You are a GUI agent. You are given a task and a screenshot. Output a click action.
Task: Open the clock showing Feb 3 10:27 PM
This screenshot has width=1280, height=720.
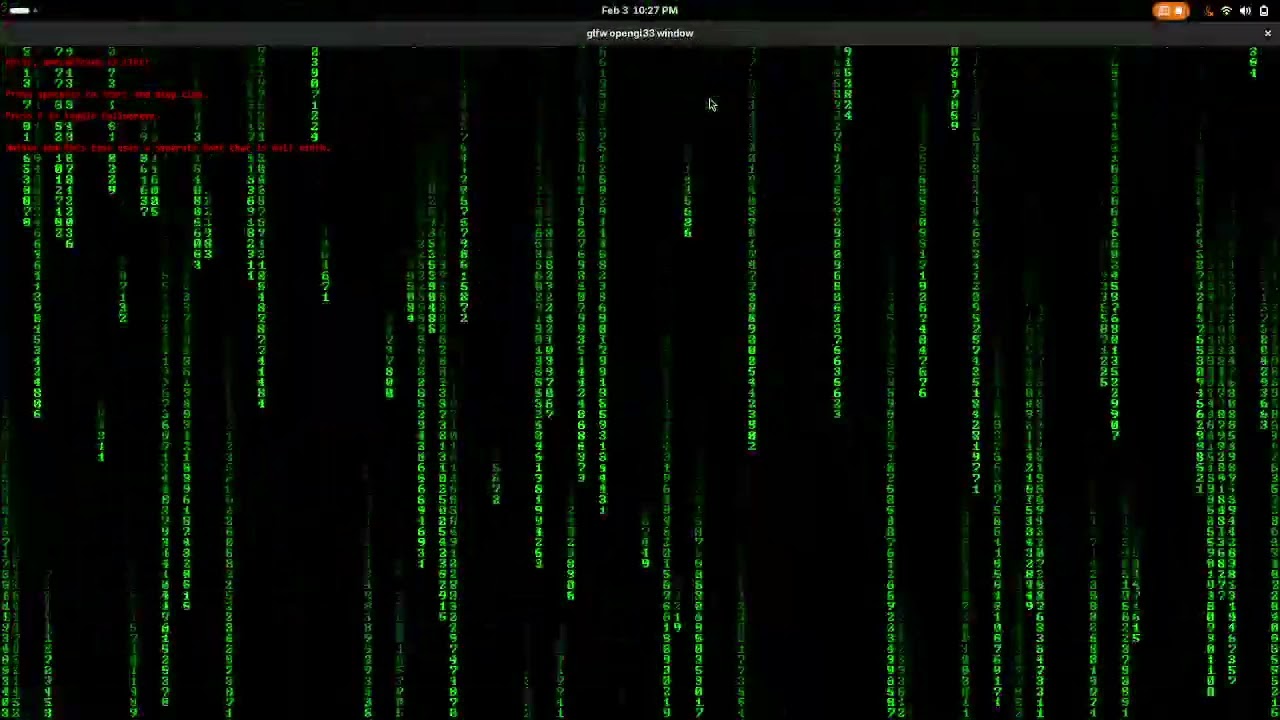coord(639,10)
